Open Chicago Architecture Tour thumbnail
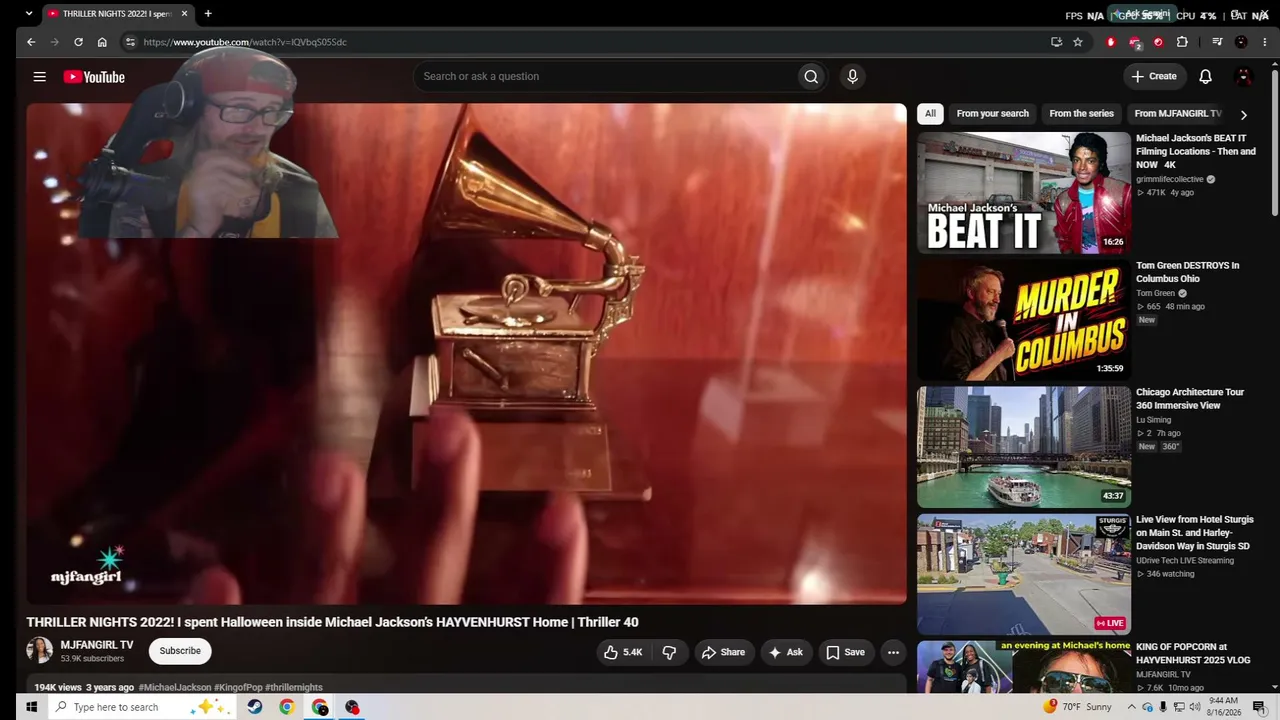The image size is (1280, 720). [1024, 447]
